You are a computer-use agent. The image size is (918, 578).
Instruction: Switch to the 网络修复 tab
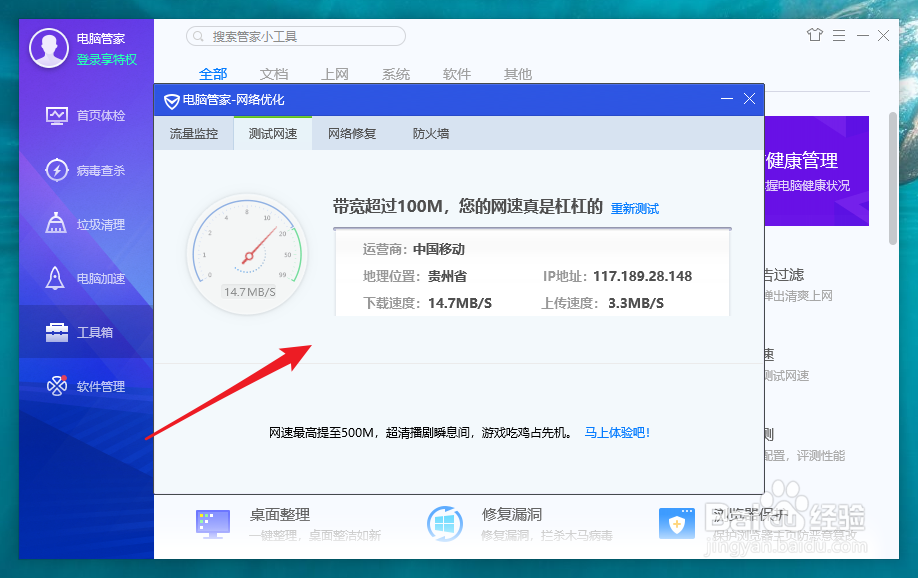click(352, 134)
